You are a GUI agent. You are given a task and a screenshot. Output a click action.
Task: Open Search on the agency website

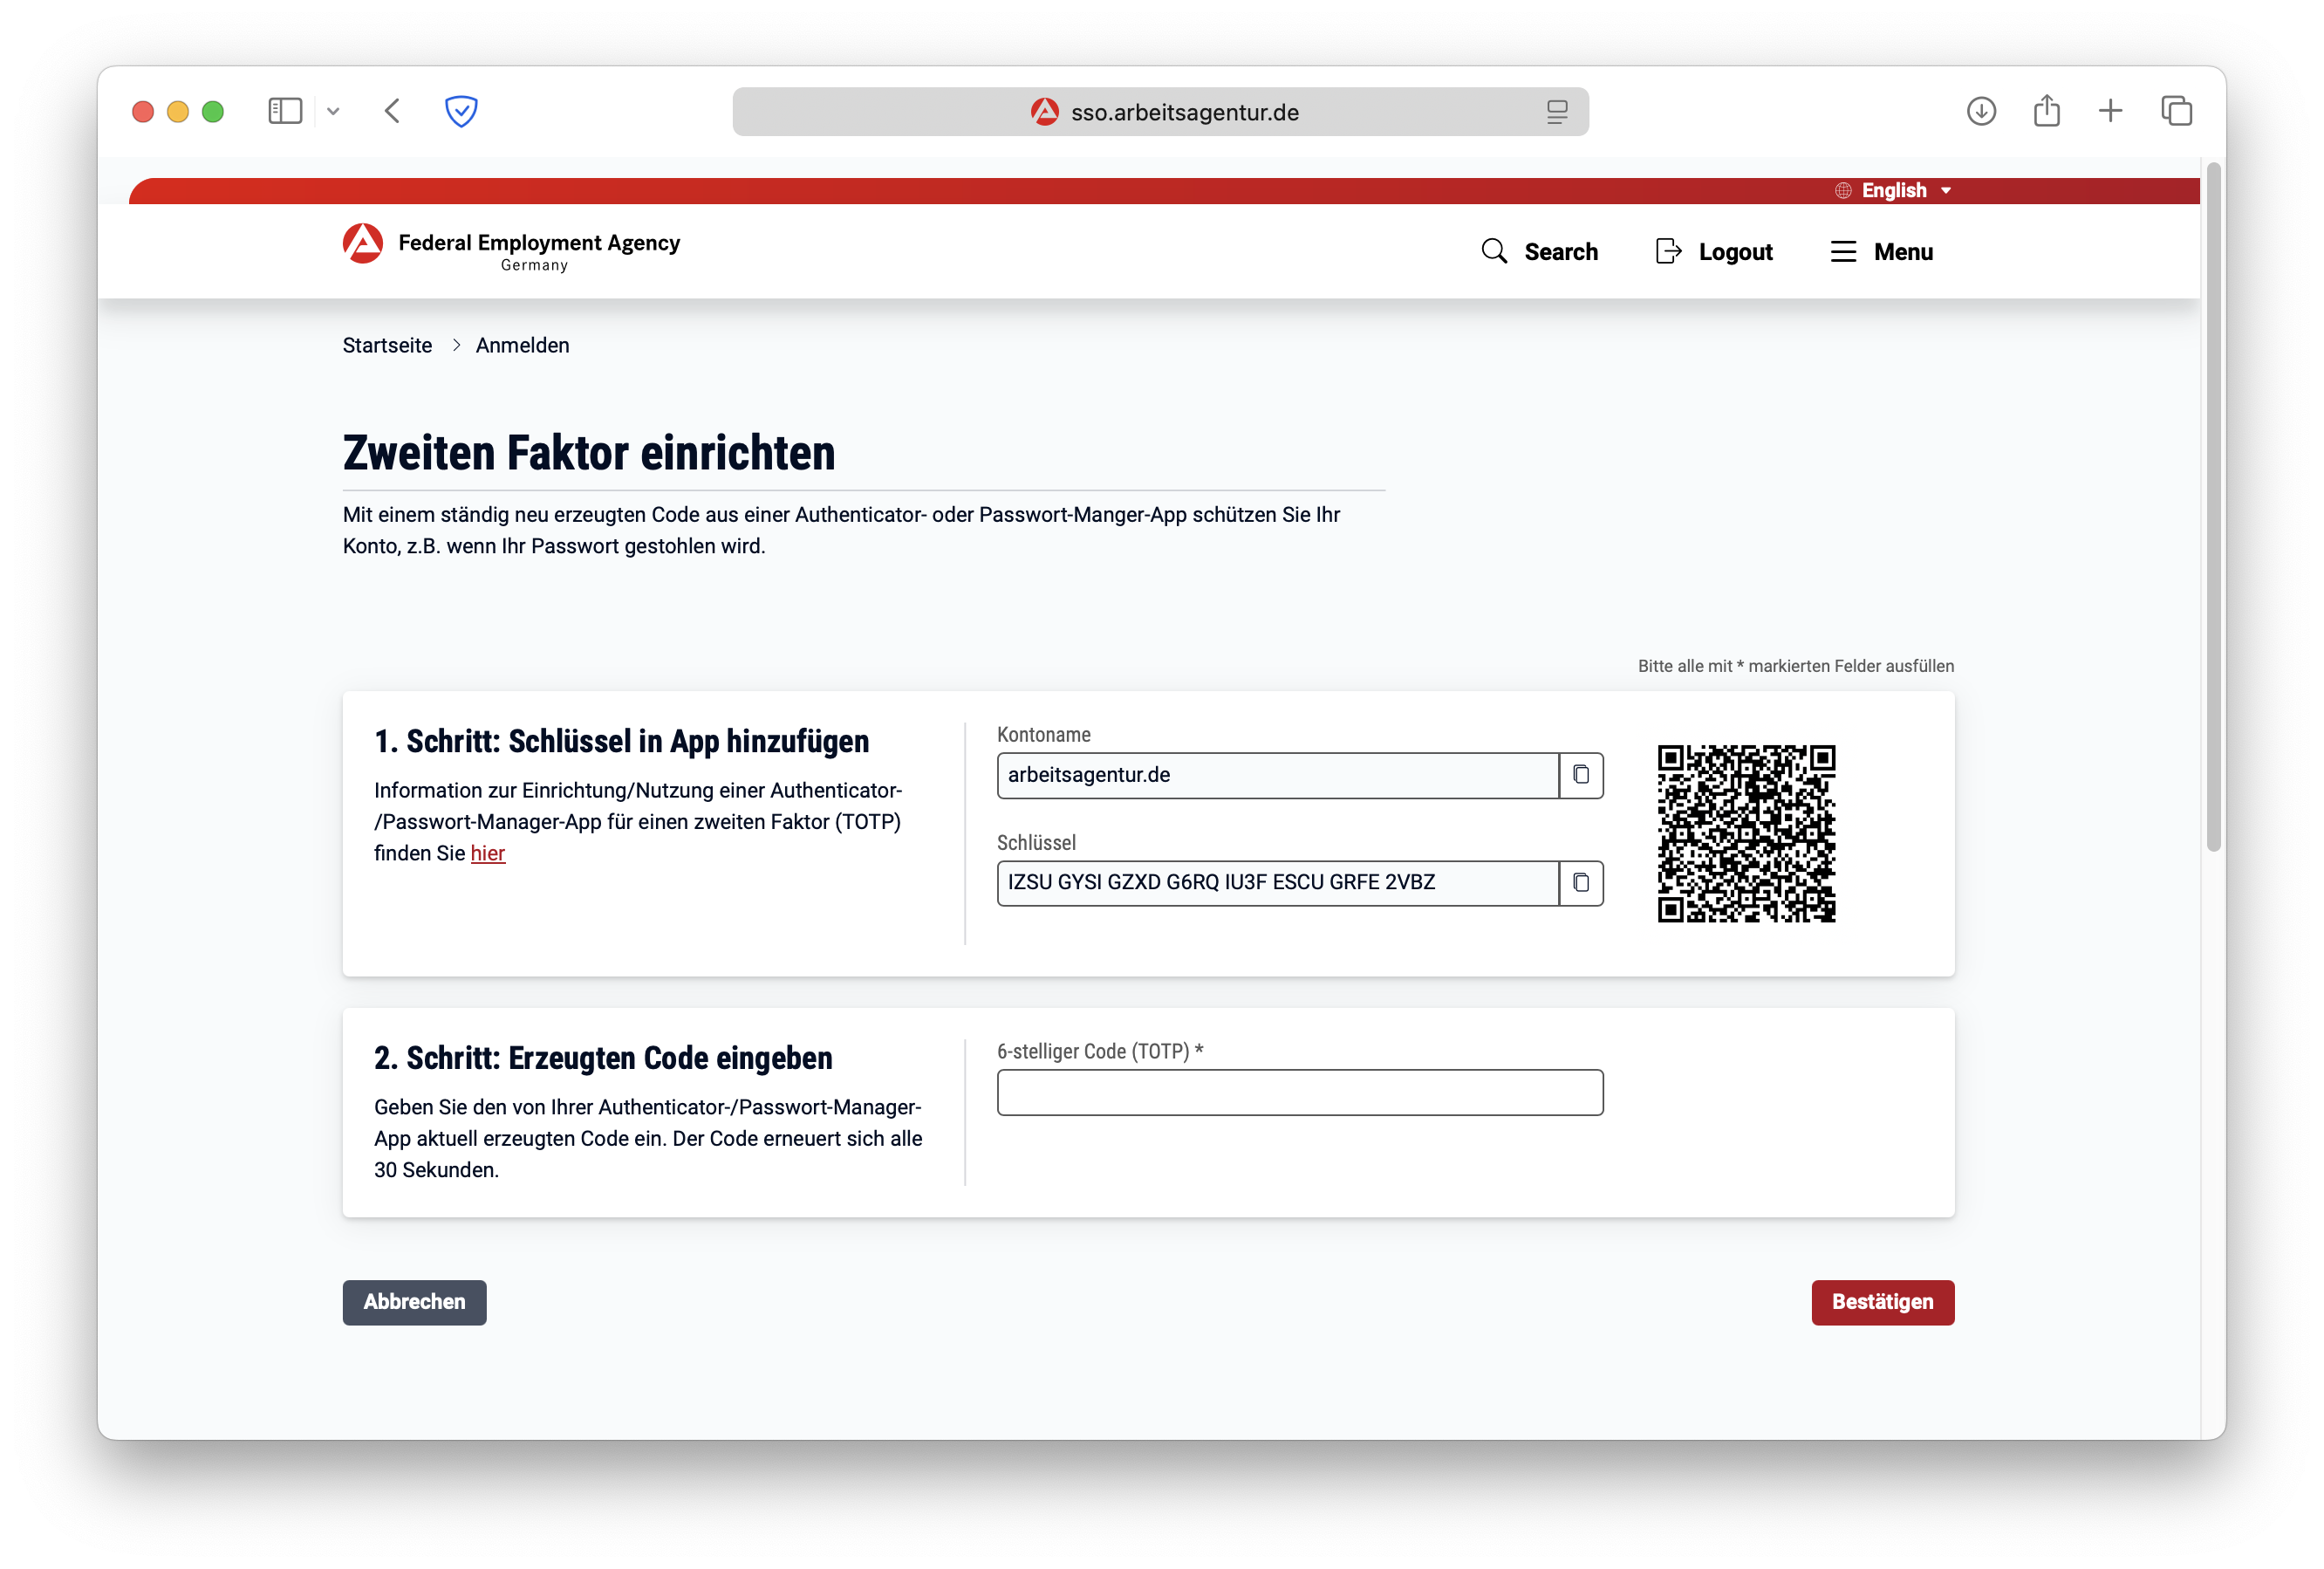tap(1540, 251)
